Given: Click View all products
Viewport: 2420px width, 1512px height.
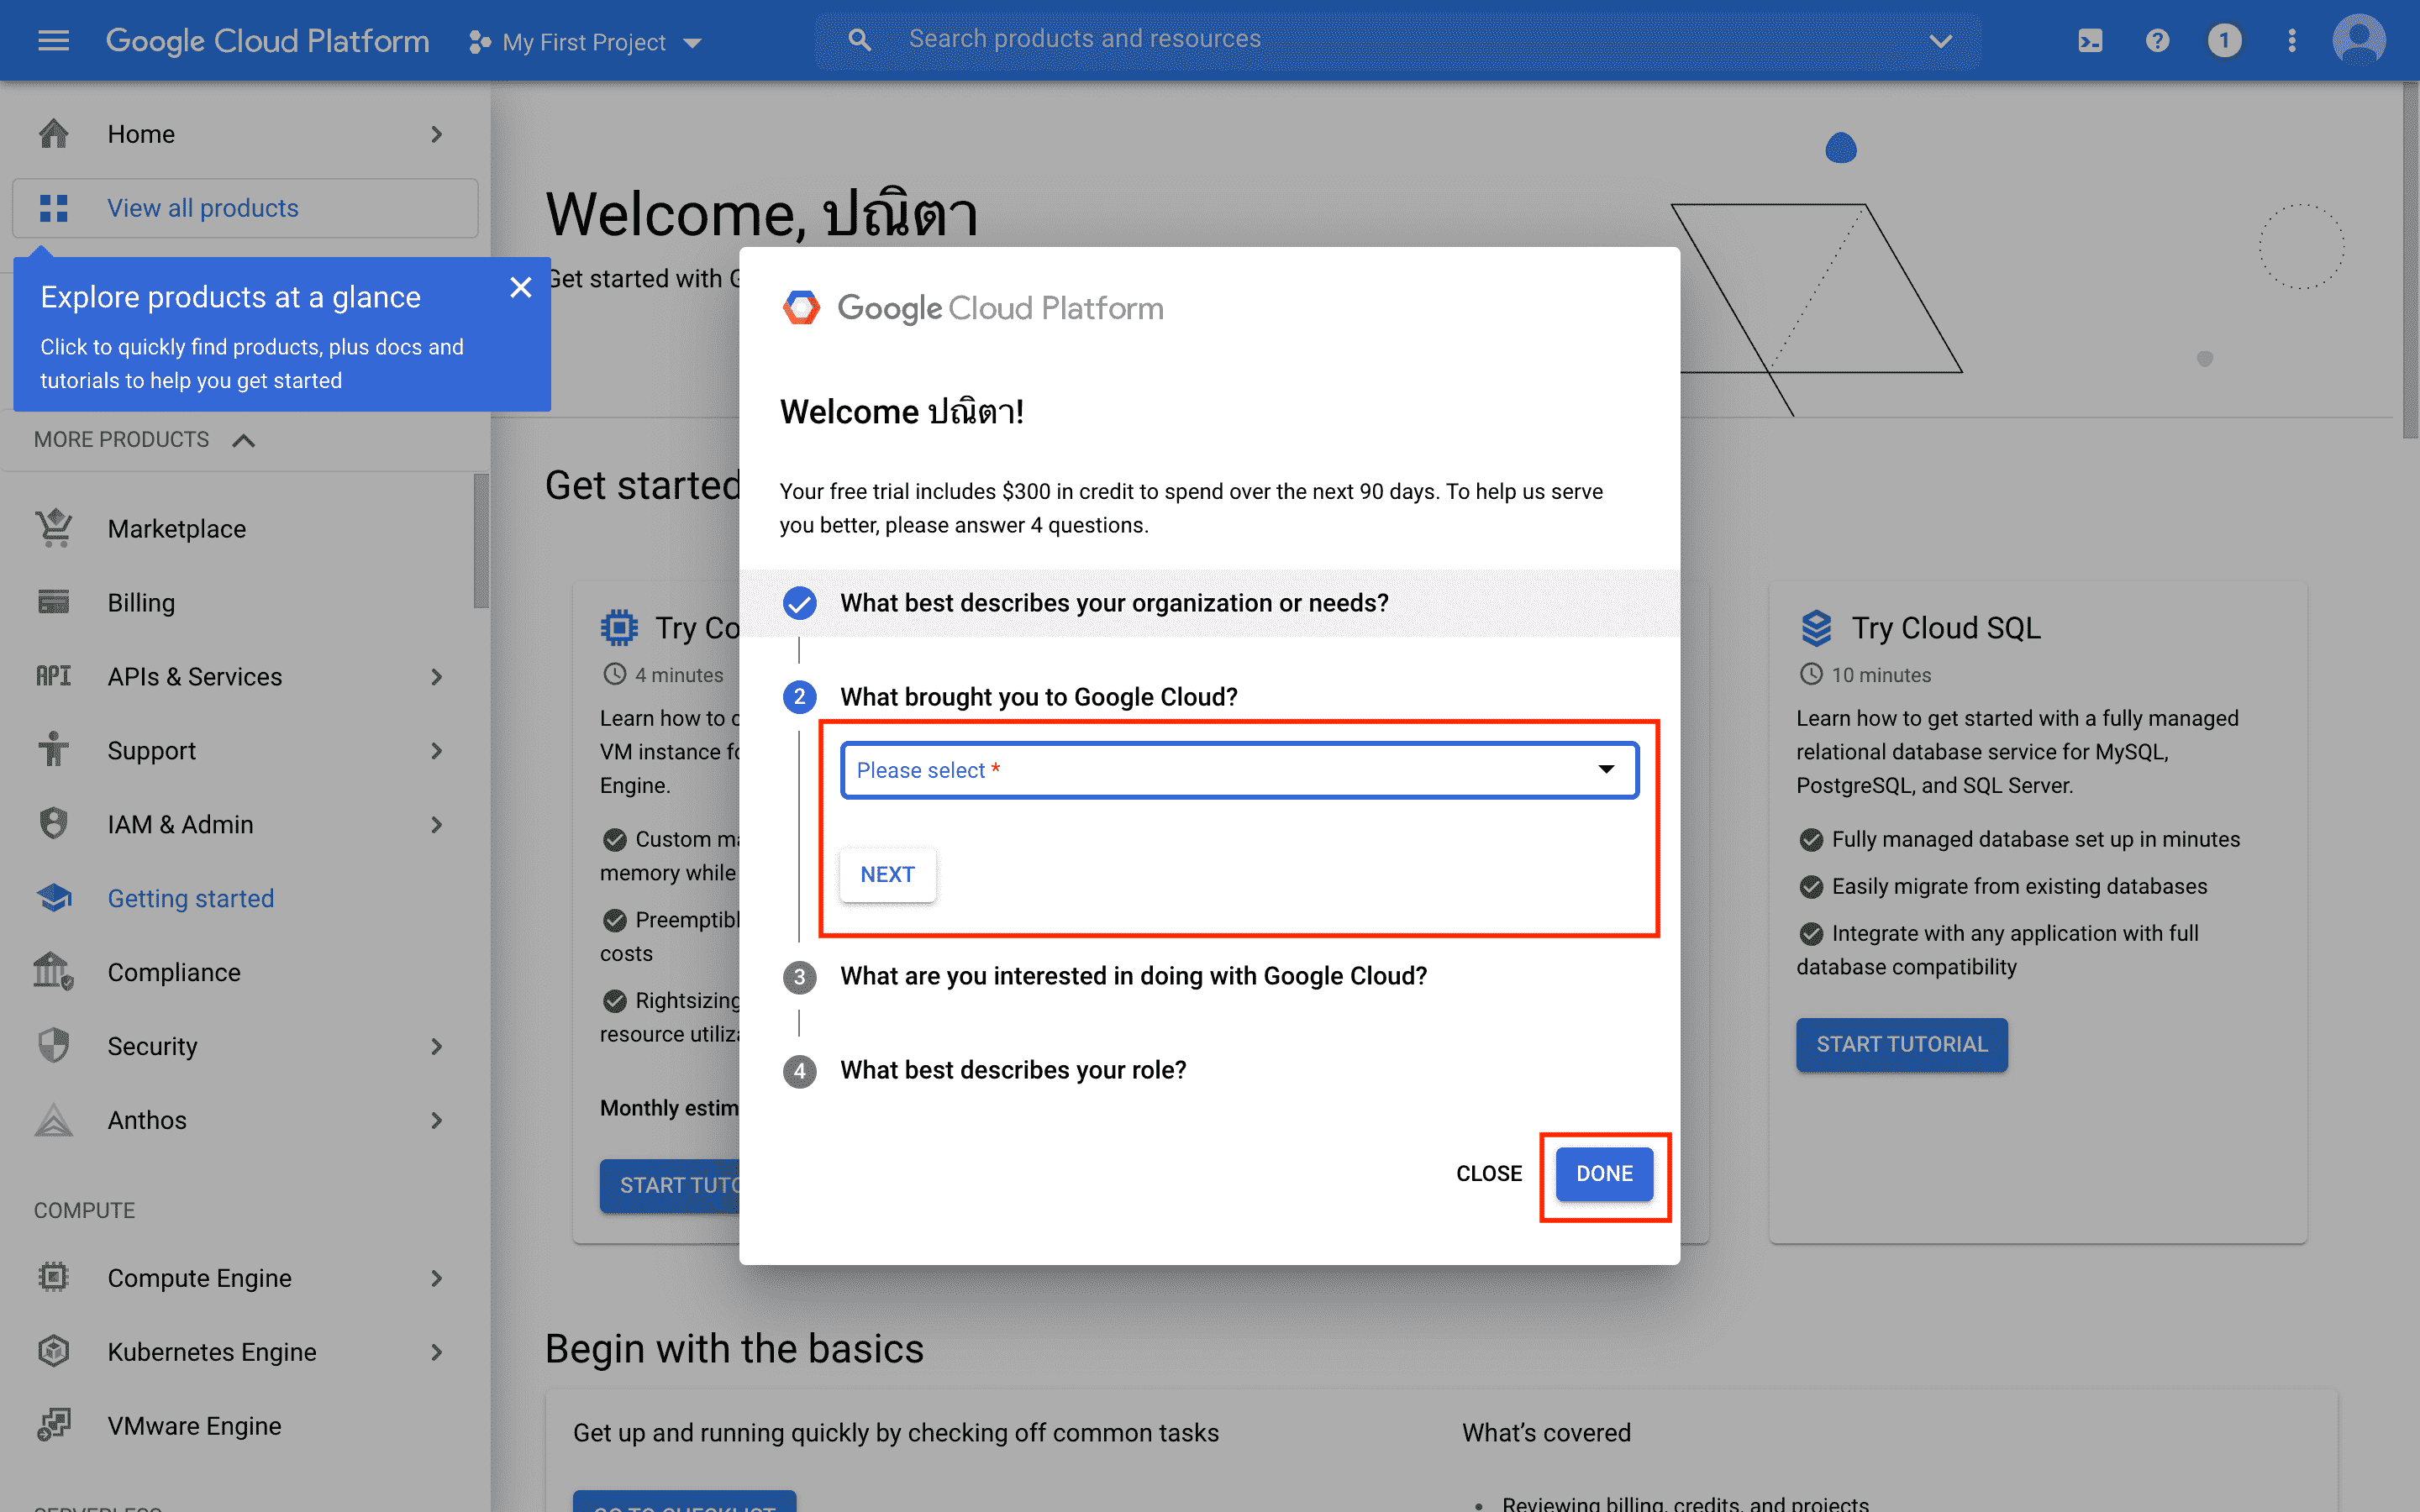Looking at the screenshot, I should [245, 208].
